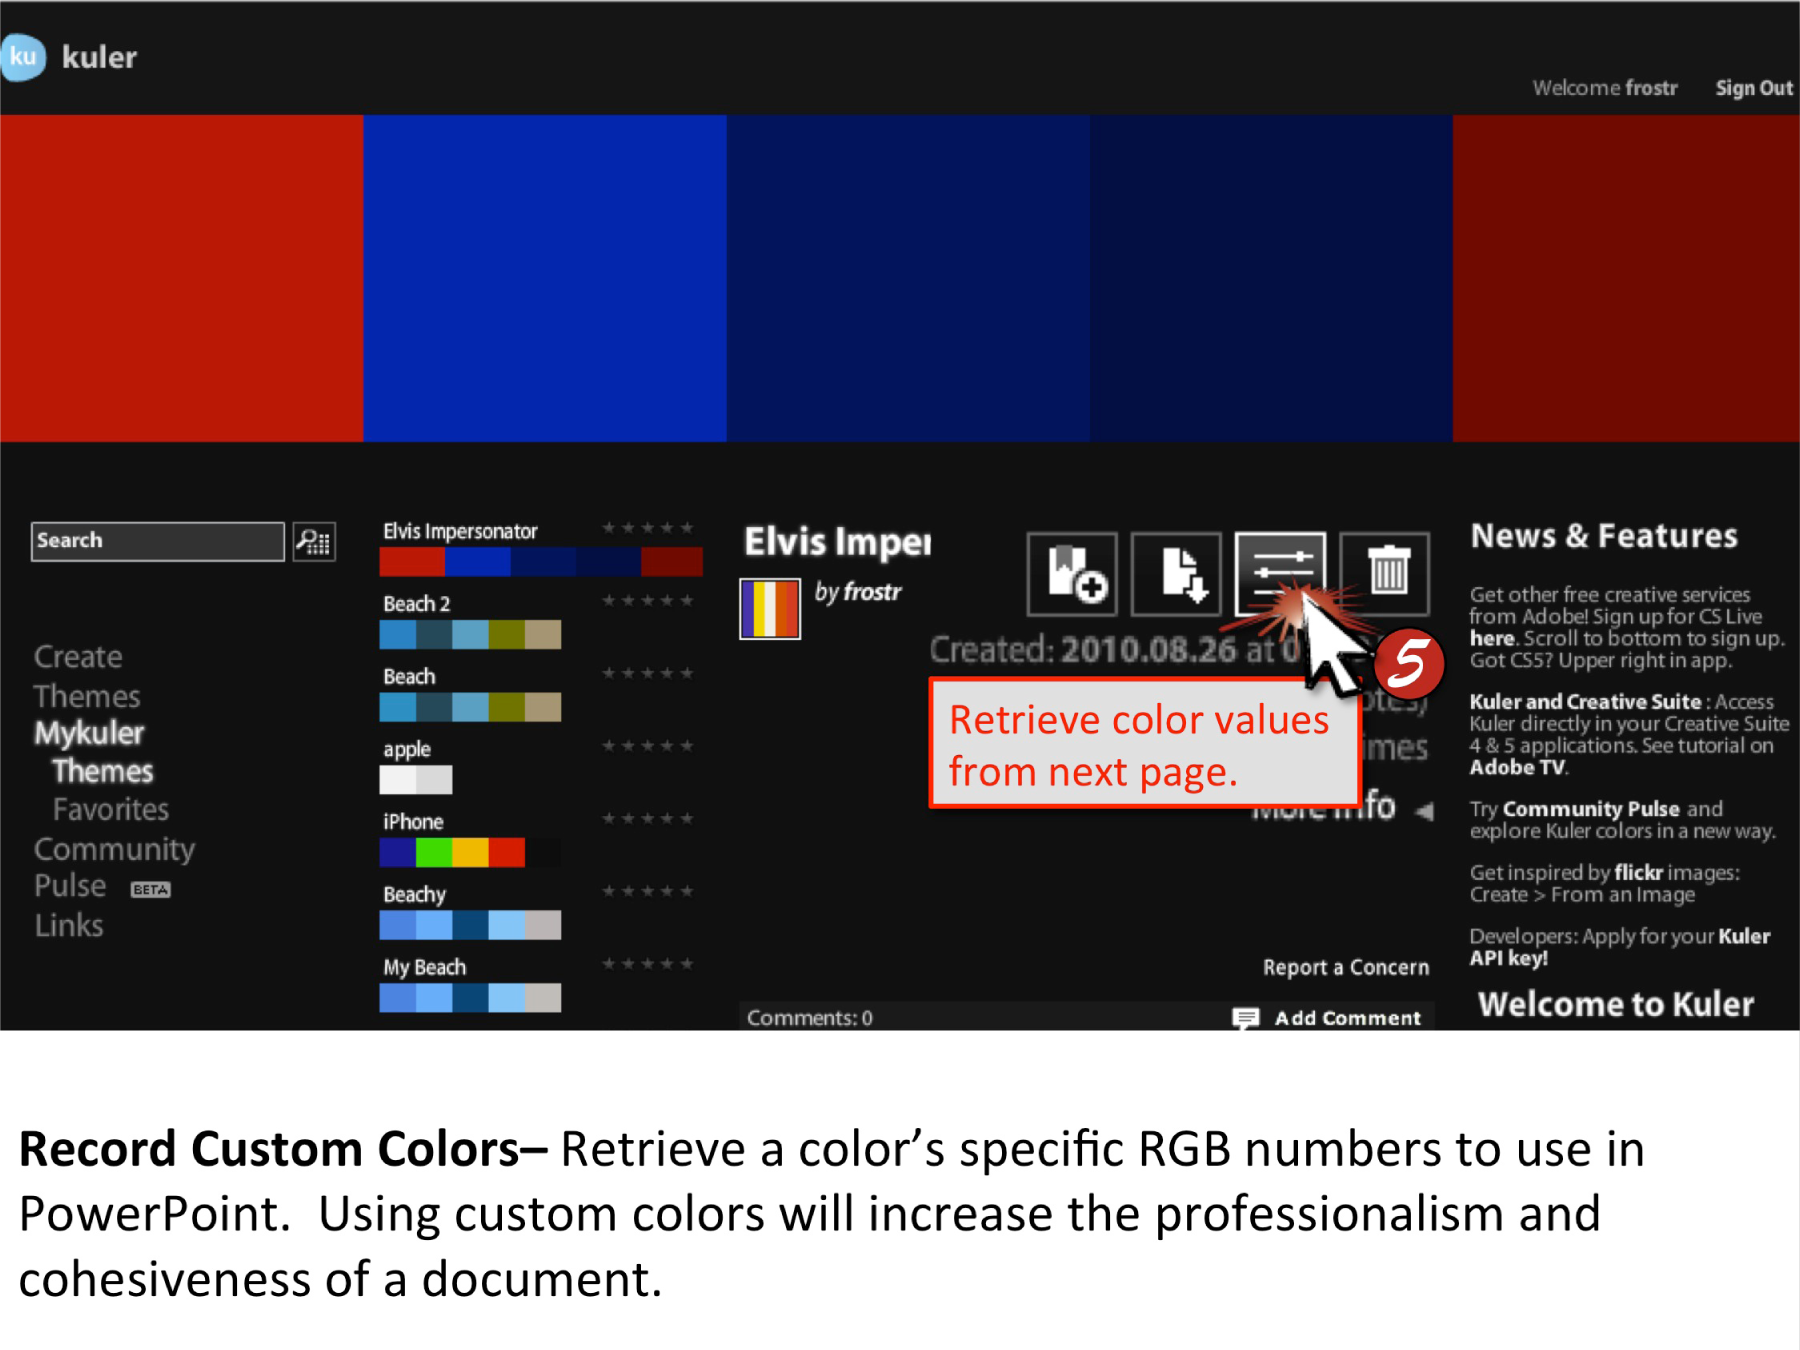
Task: Click the Adobe TV link
Action: (x=1517, y=767)
